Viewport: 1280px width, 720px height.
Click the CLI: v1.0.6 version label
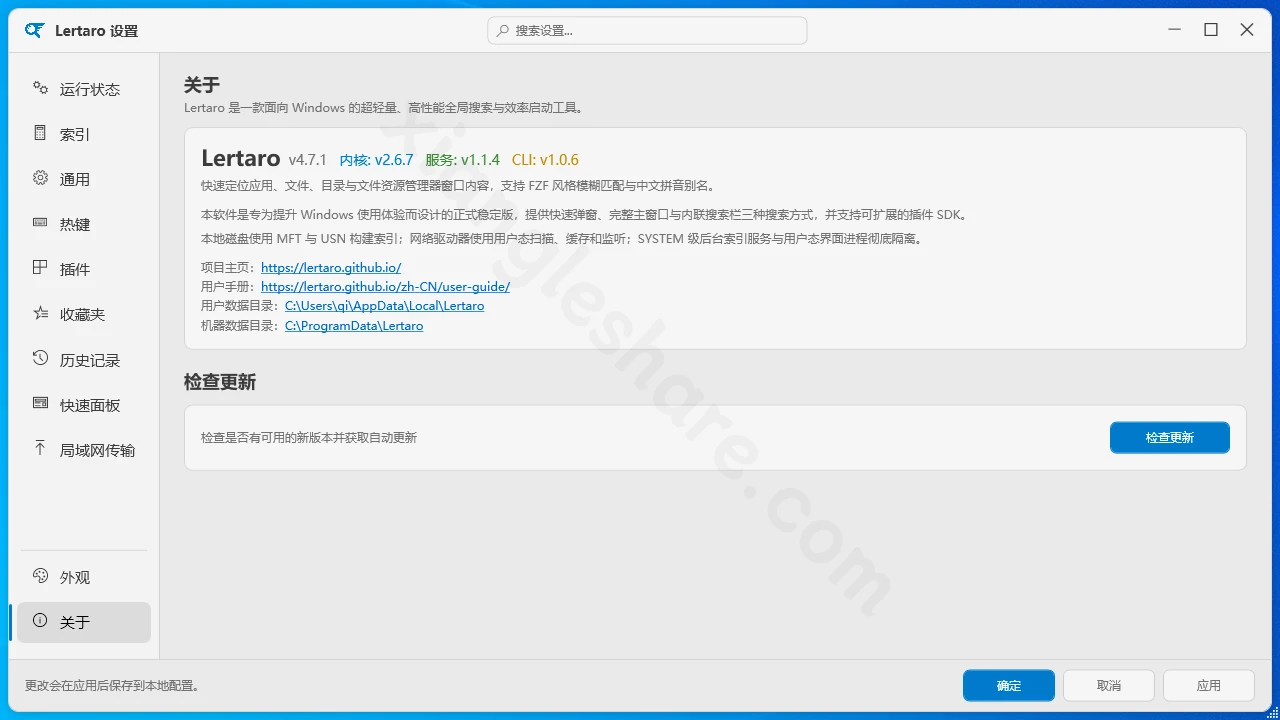545,160
